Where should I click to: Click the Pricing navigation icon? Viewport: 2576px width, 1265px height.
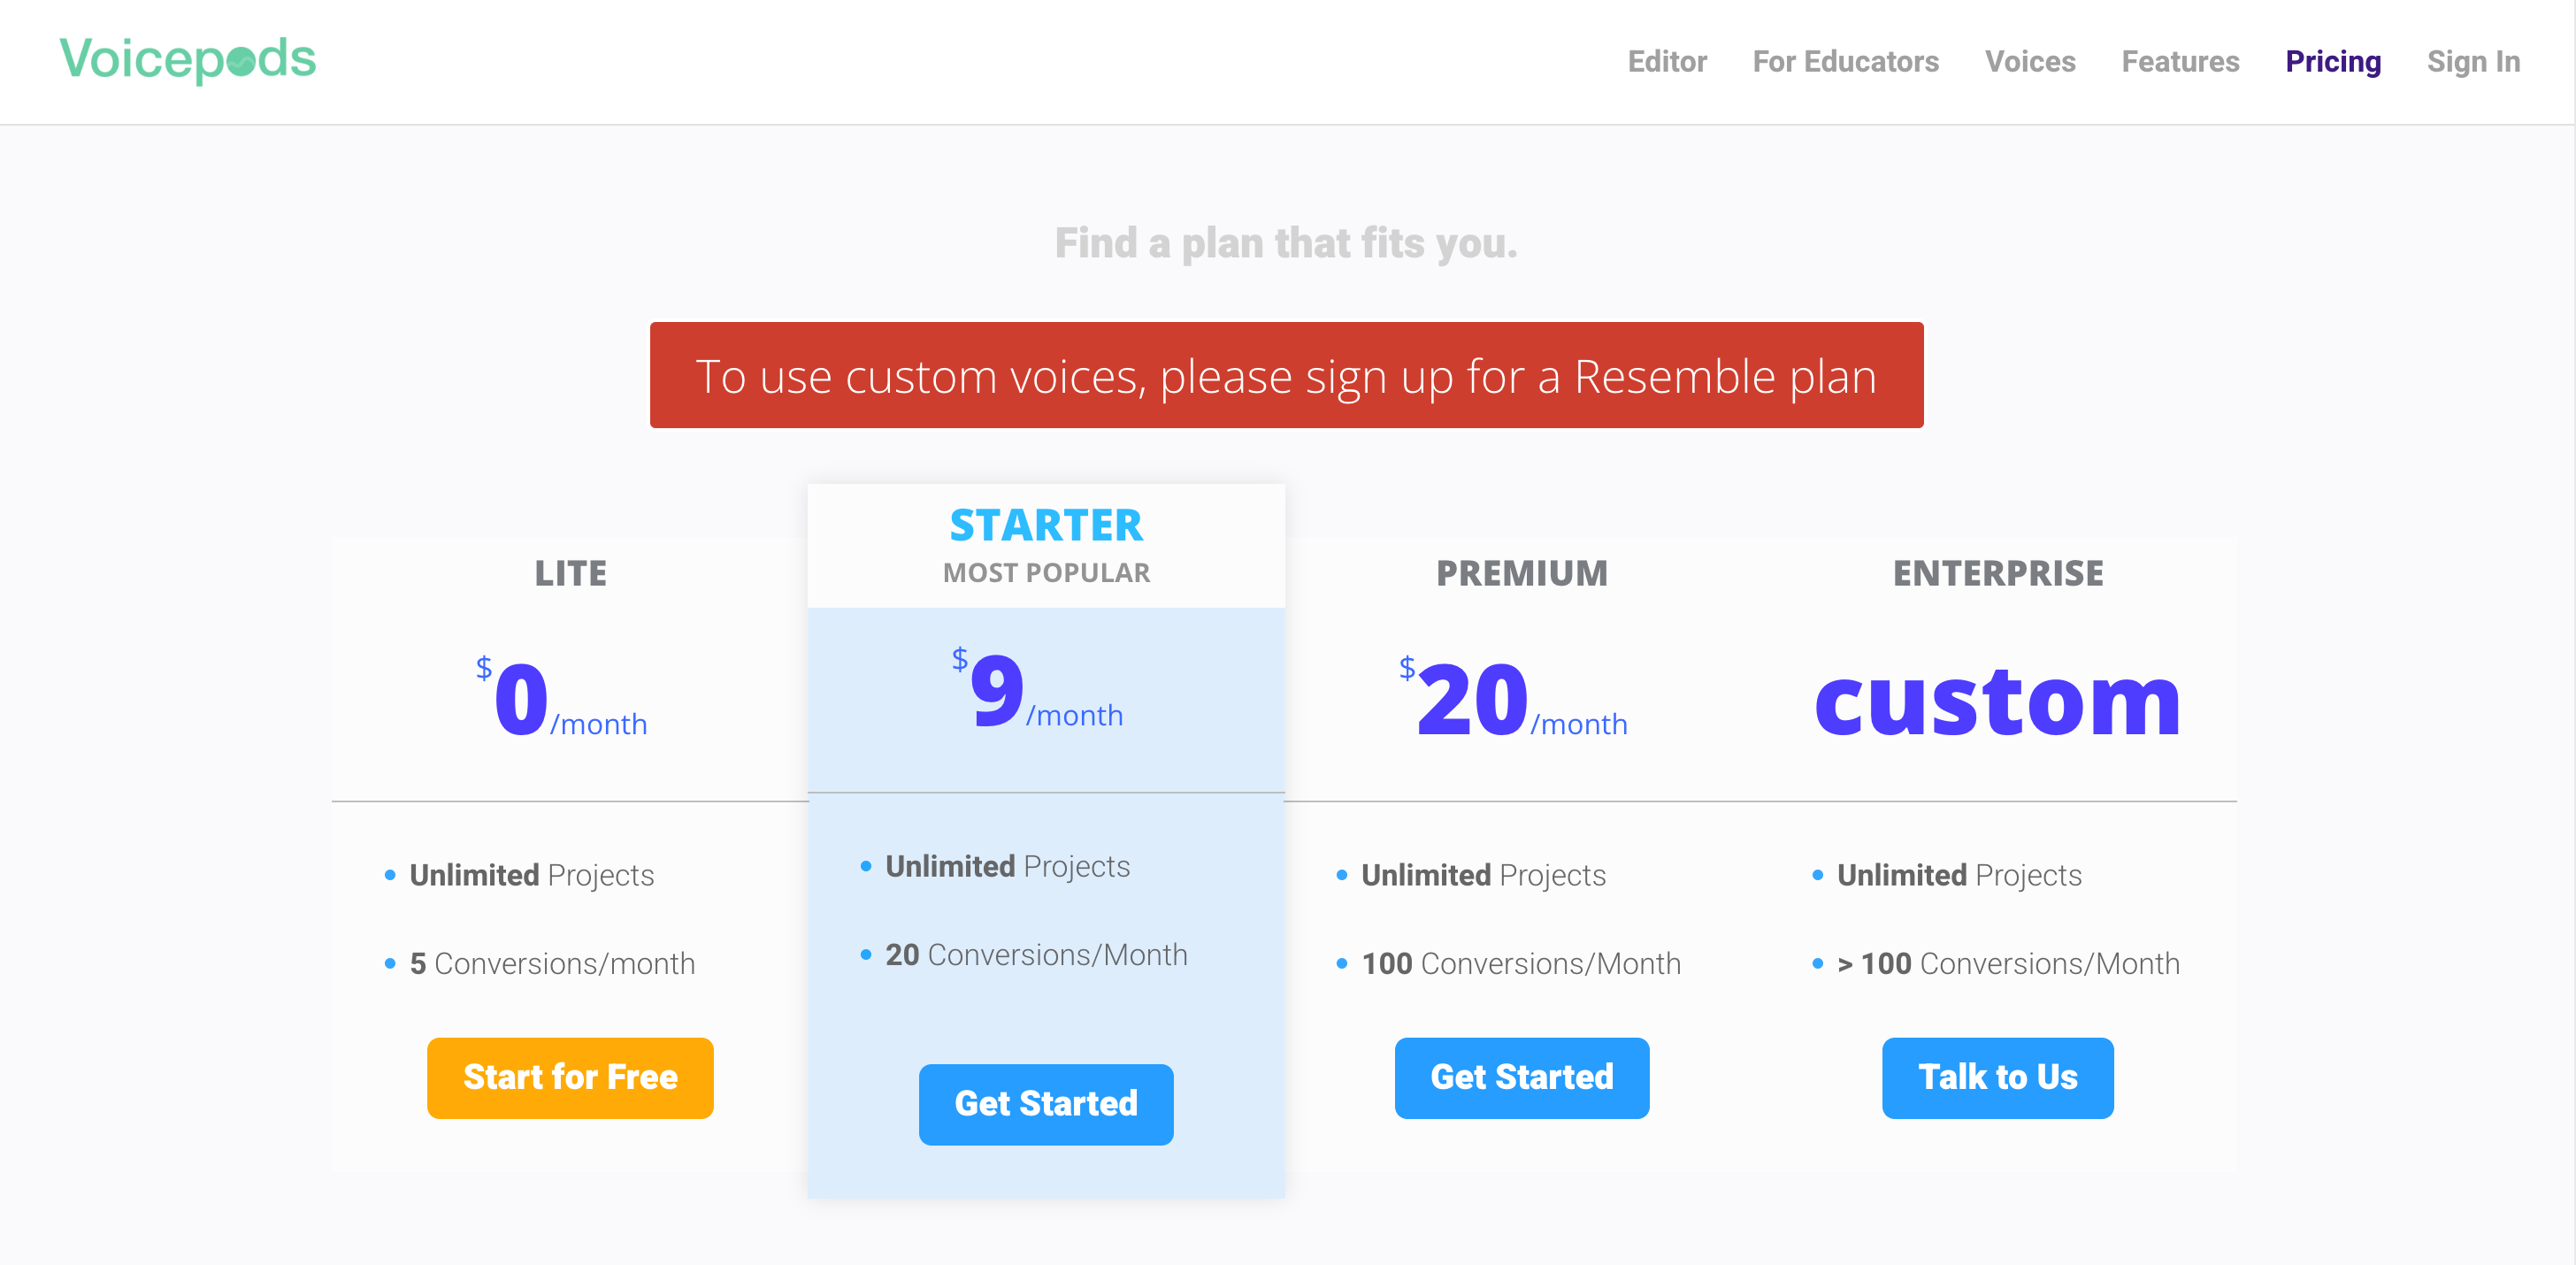pyautogui.click(x=2333, y=61)
